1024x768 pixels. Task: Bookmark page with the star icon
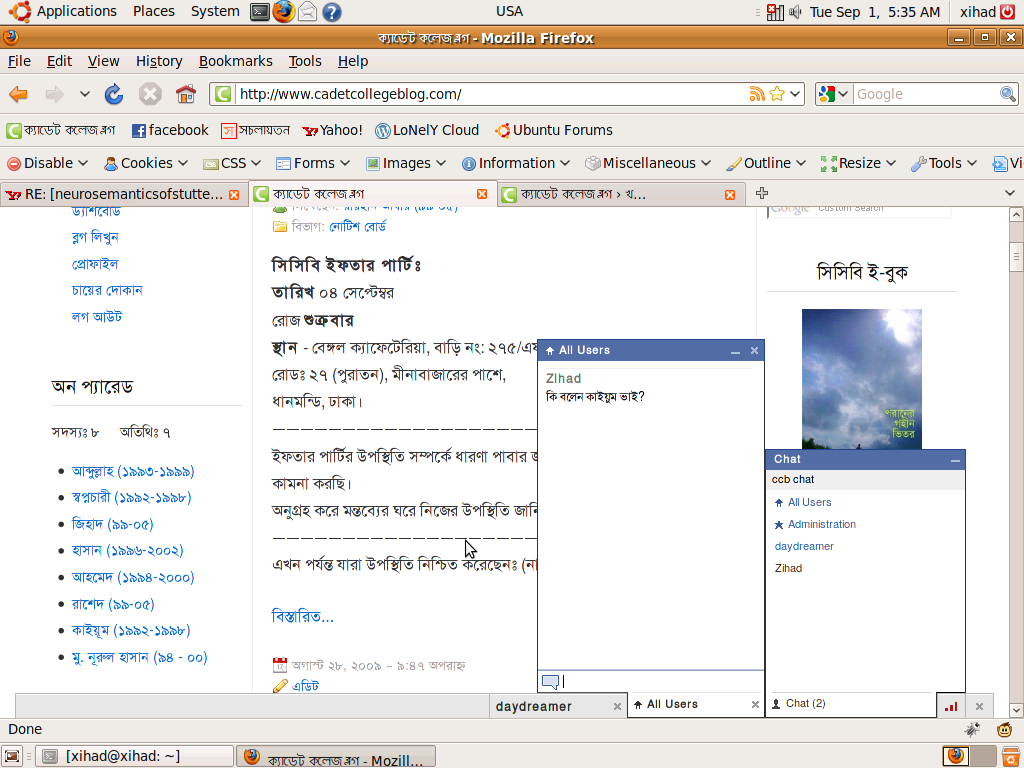[x=776, y=94]
